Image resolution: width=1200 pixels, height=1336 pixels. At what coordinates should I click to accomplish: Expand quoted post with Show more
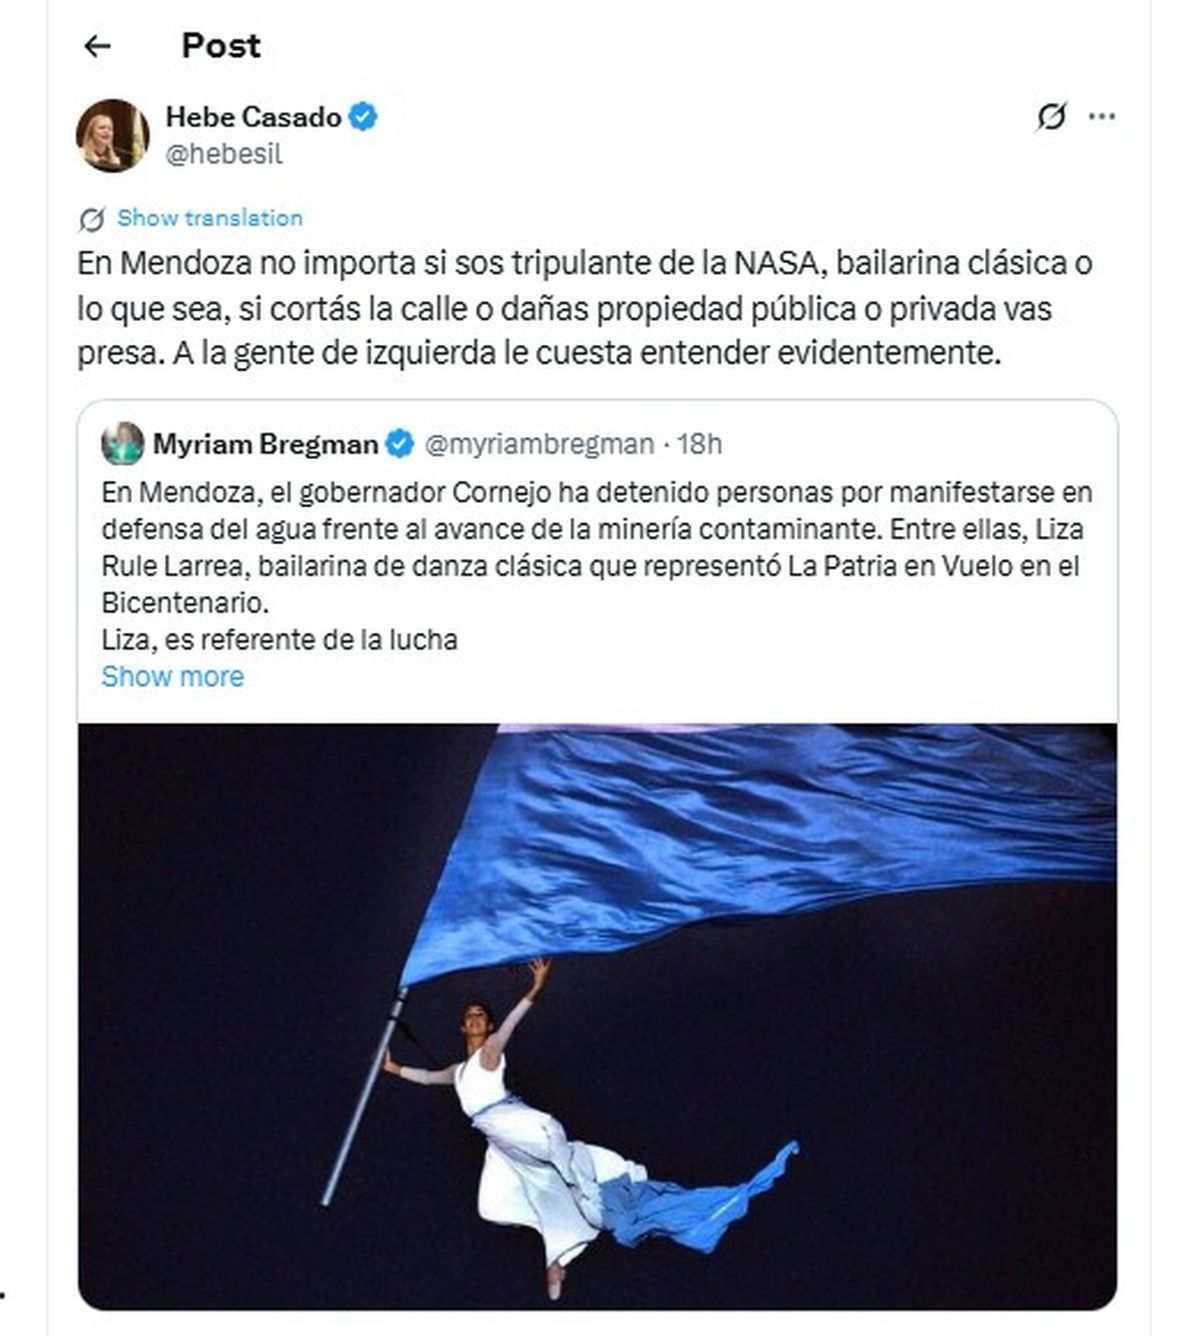173,677
